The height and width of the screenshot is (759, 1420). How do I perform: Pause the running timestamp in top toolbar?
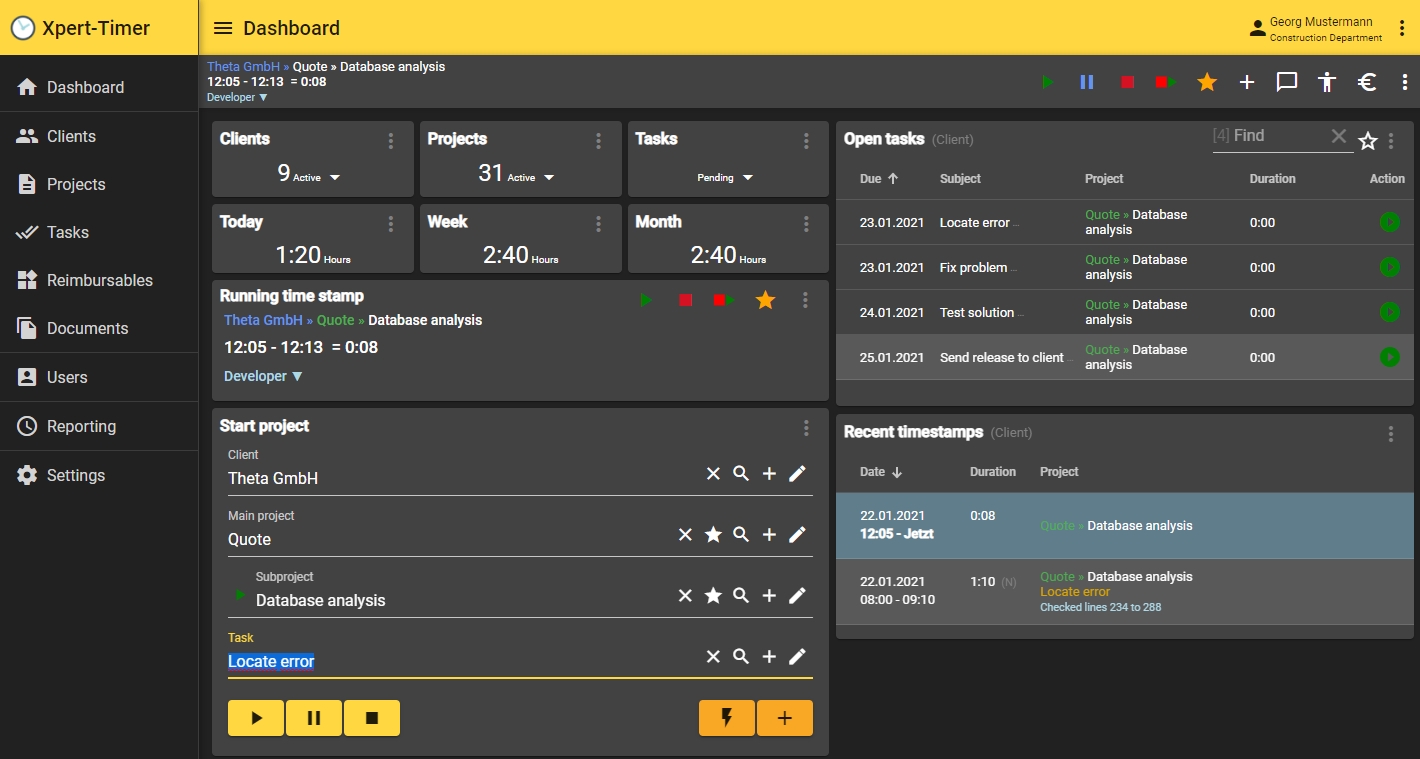(x=1087, y=82)
